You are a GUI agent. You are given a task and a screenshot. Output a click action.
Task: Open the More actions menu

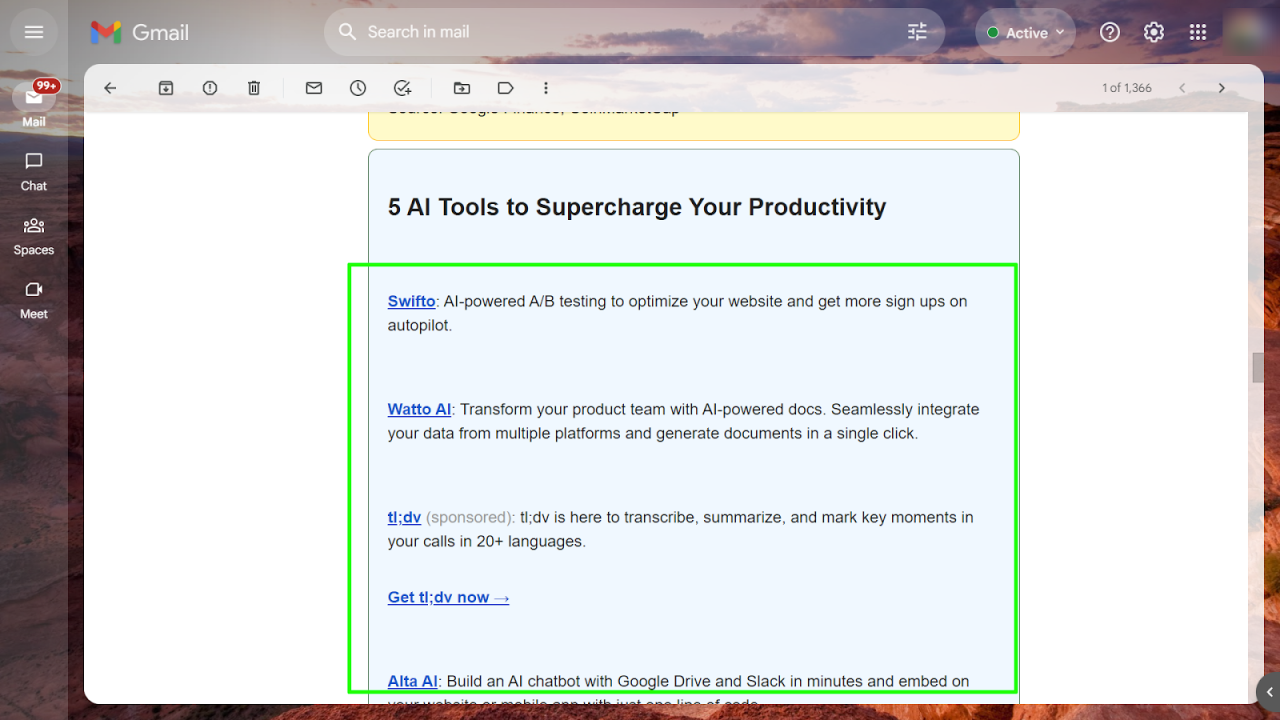545,88
